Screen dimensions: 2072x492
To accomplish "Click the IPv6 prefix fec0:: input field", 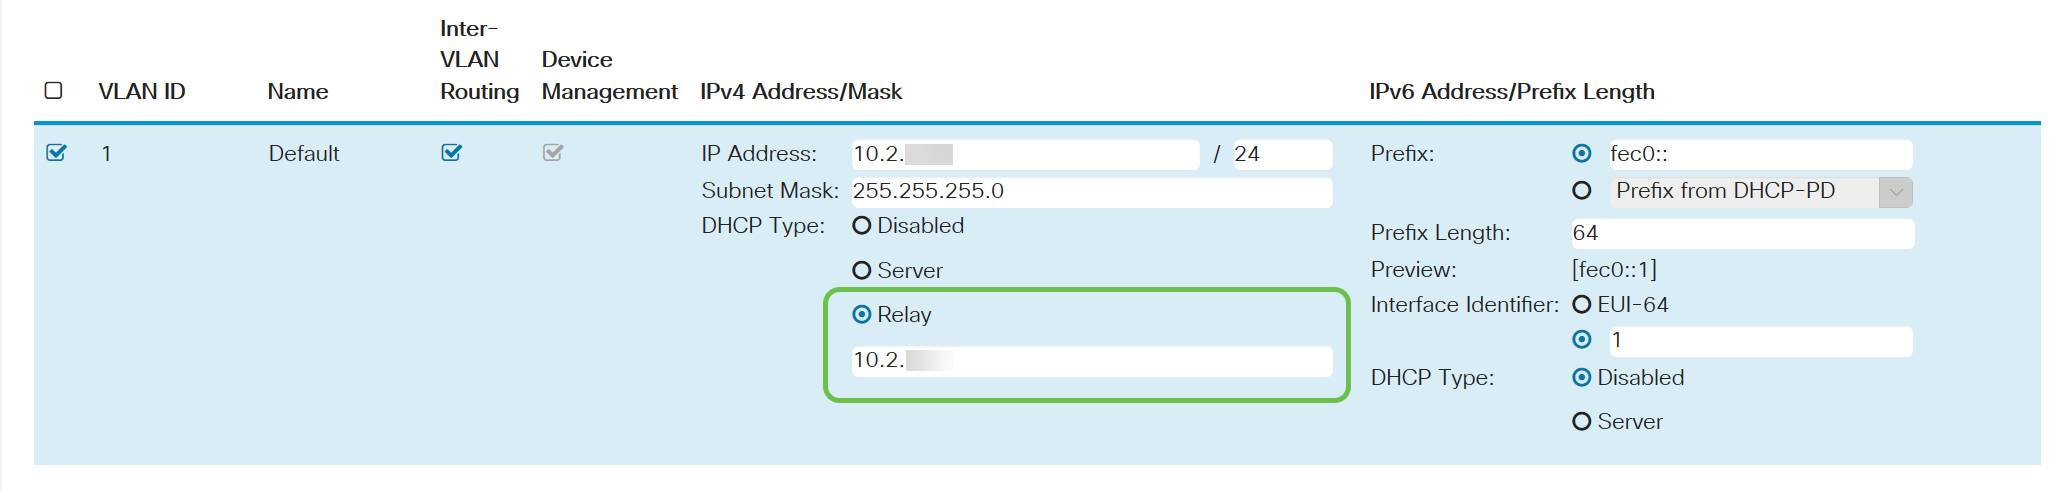I will pyautogui.click(x=1758, y=154).
